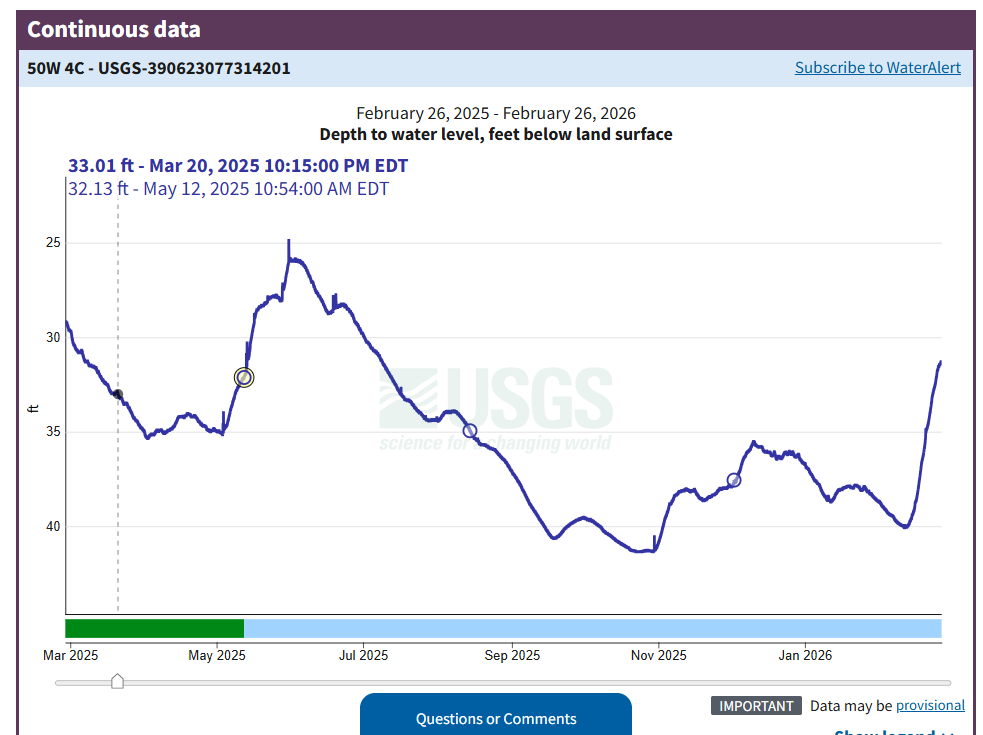Image resolution: width=983 pixels, height=735 pixels.
Task: Click the time slider handle below the chart
Action: tap(117, 682)
